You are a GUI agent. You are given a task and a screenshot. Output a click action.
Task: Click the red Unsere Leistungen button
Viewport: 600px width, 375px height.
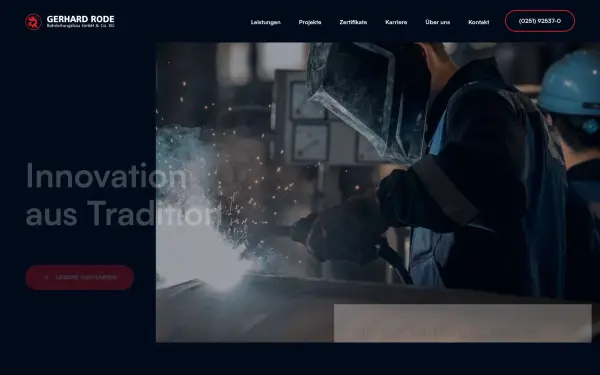80,277
